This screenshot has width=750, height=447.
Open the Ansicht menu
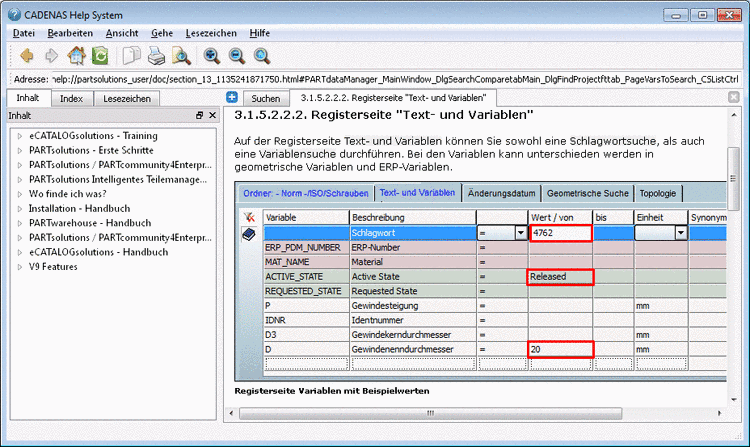pos(122,33)
